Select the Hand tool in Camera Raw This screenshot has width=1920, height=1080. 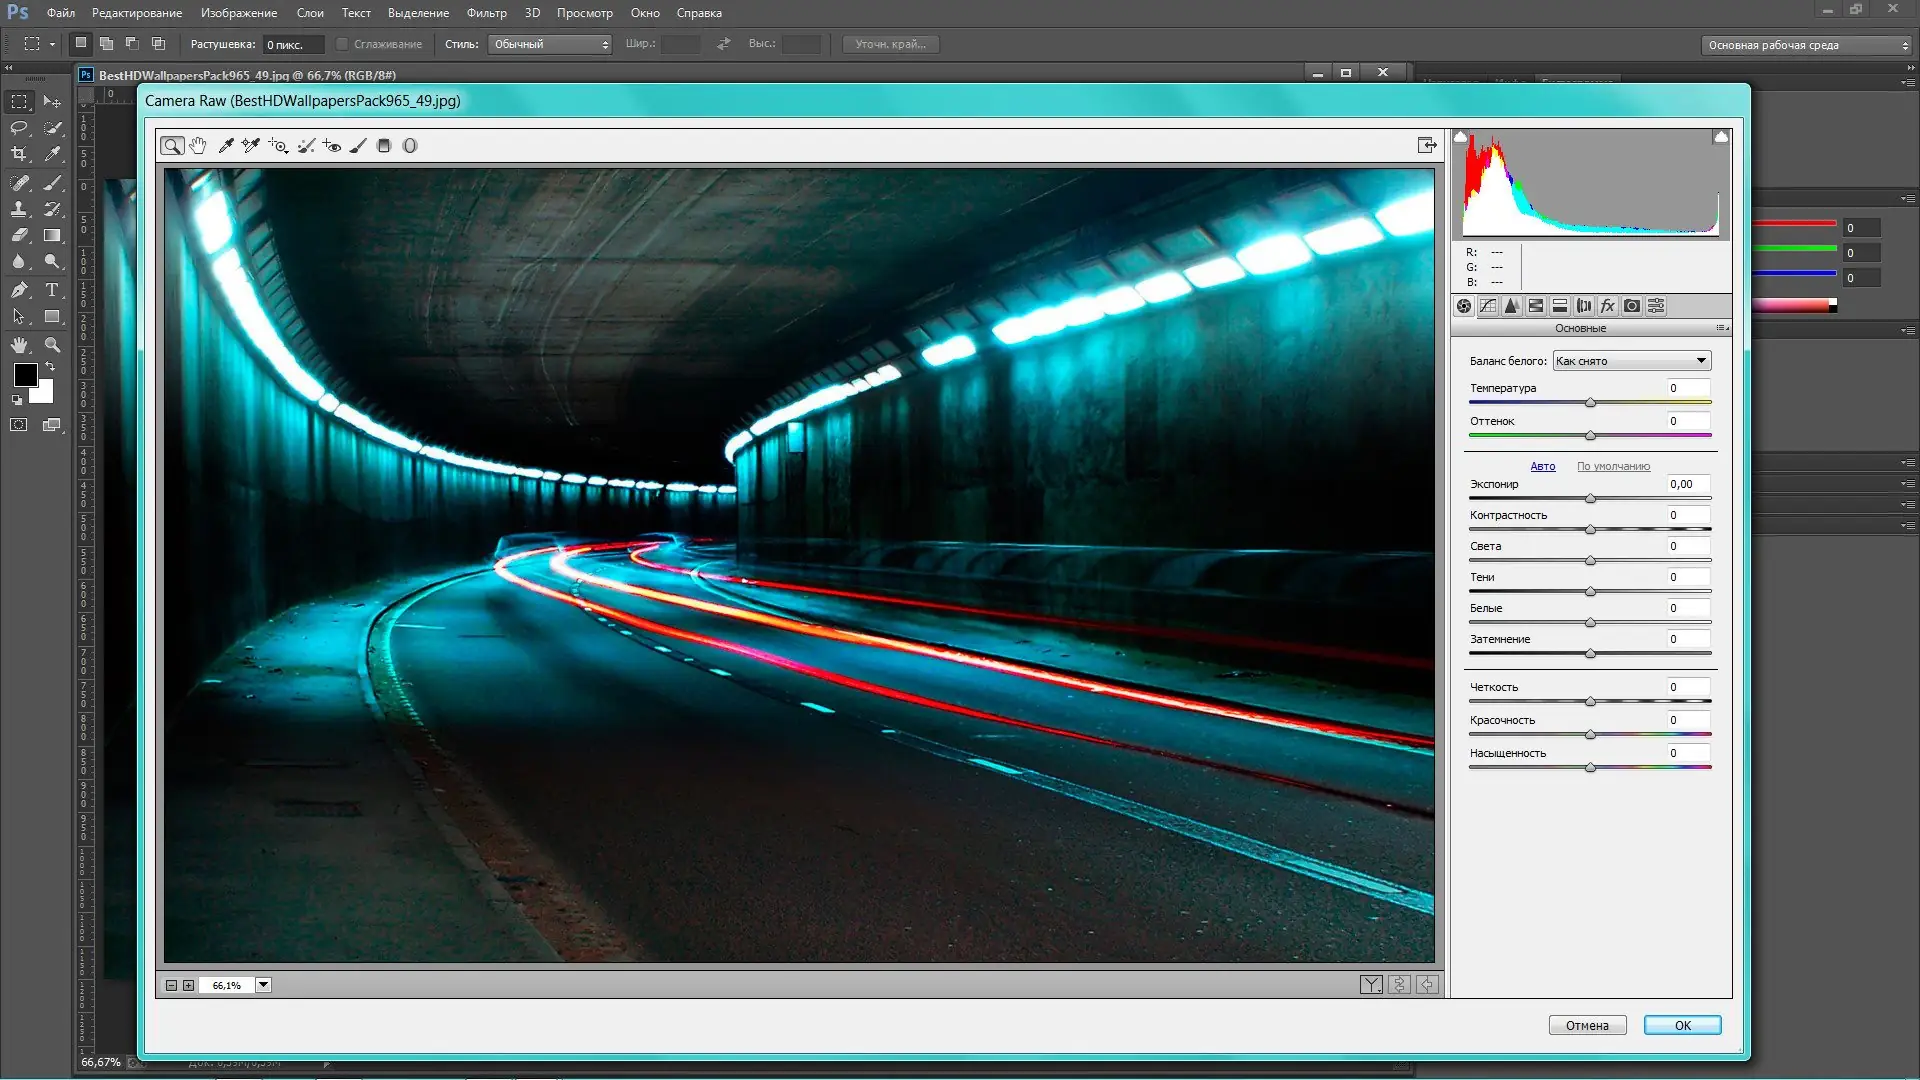pyautogui.click(x=198, y=146)
